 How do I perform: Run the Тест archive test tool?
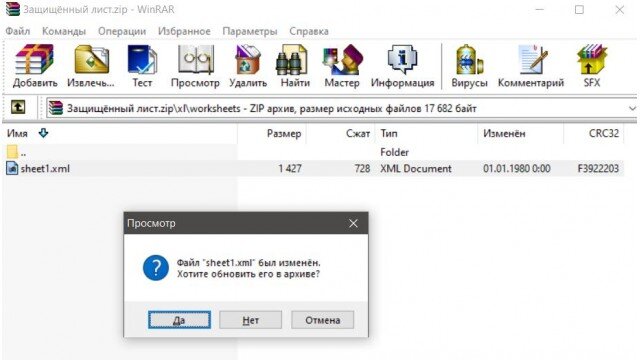pyautogui.click(x=142, y=66)
